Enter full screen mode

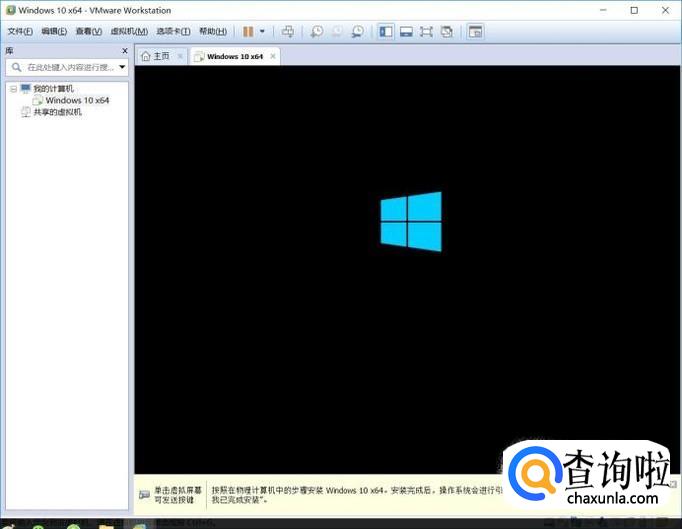coord(426,31)
